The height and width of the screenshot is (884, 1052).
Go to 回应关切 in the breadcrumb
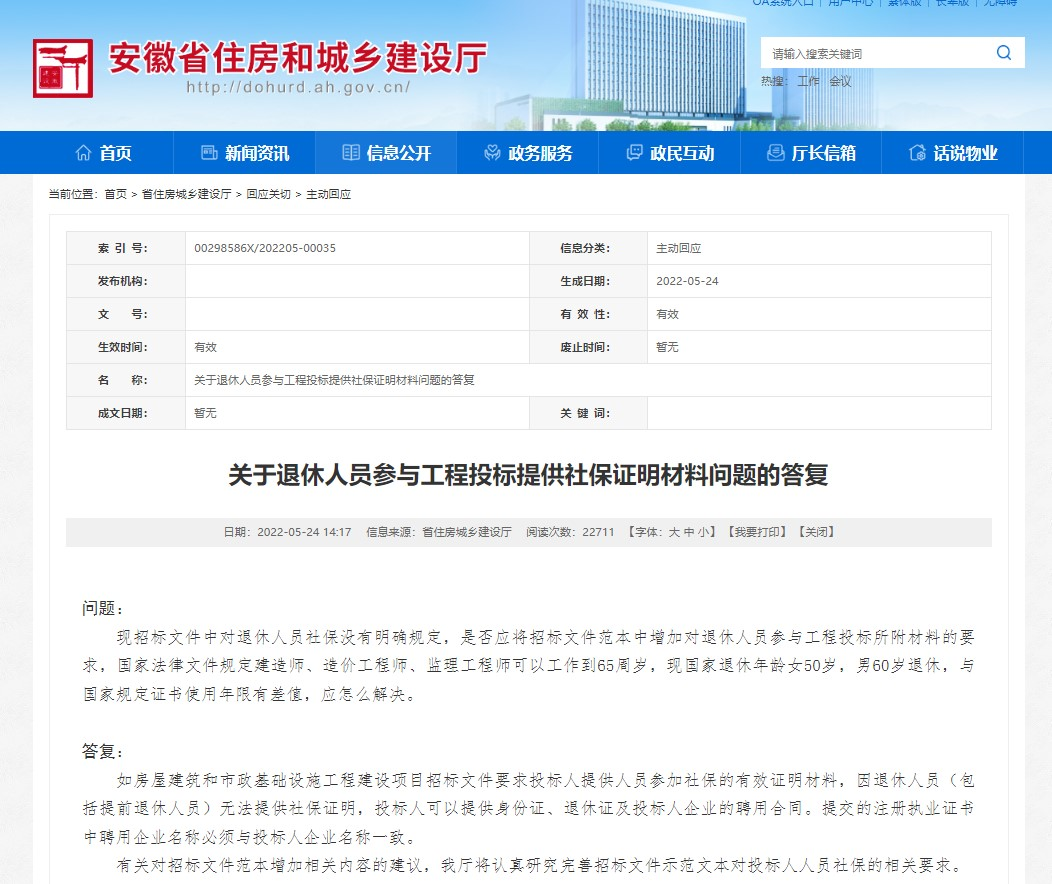pos(268,194)
